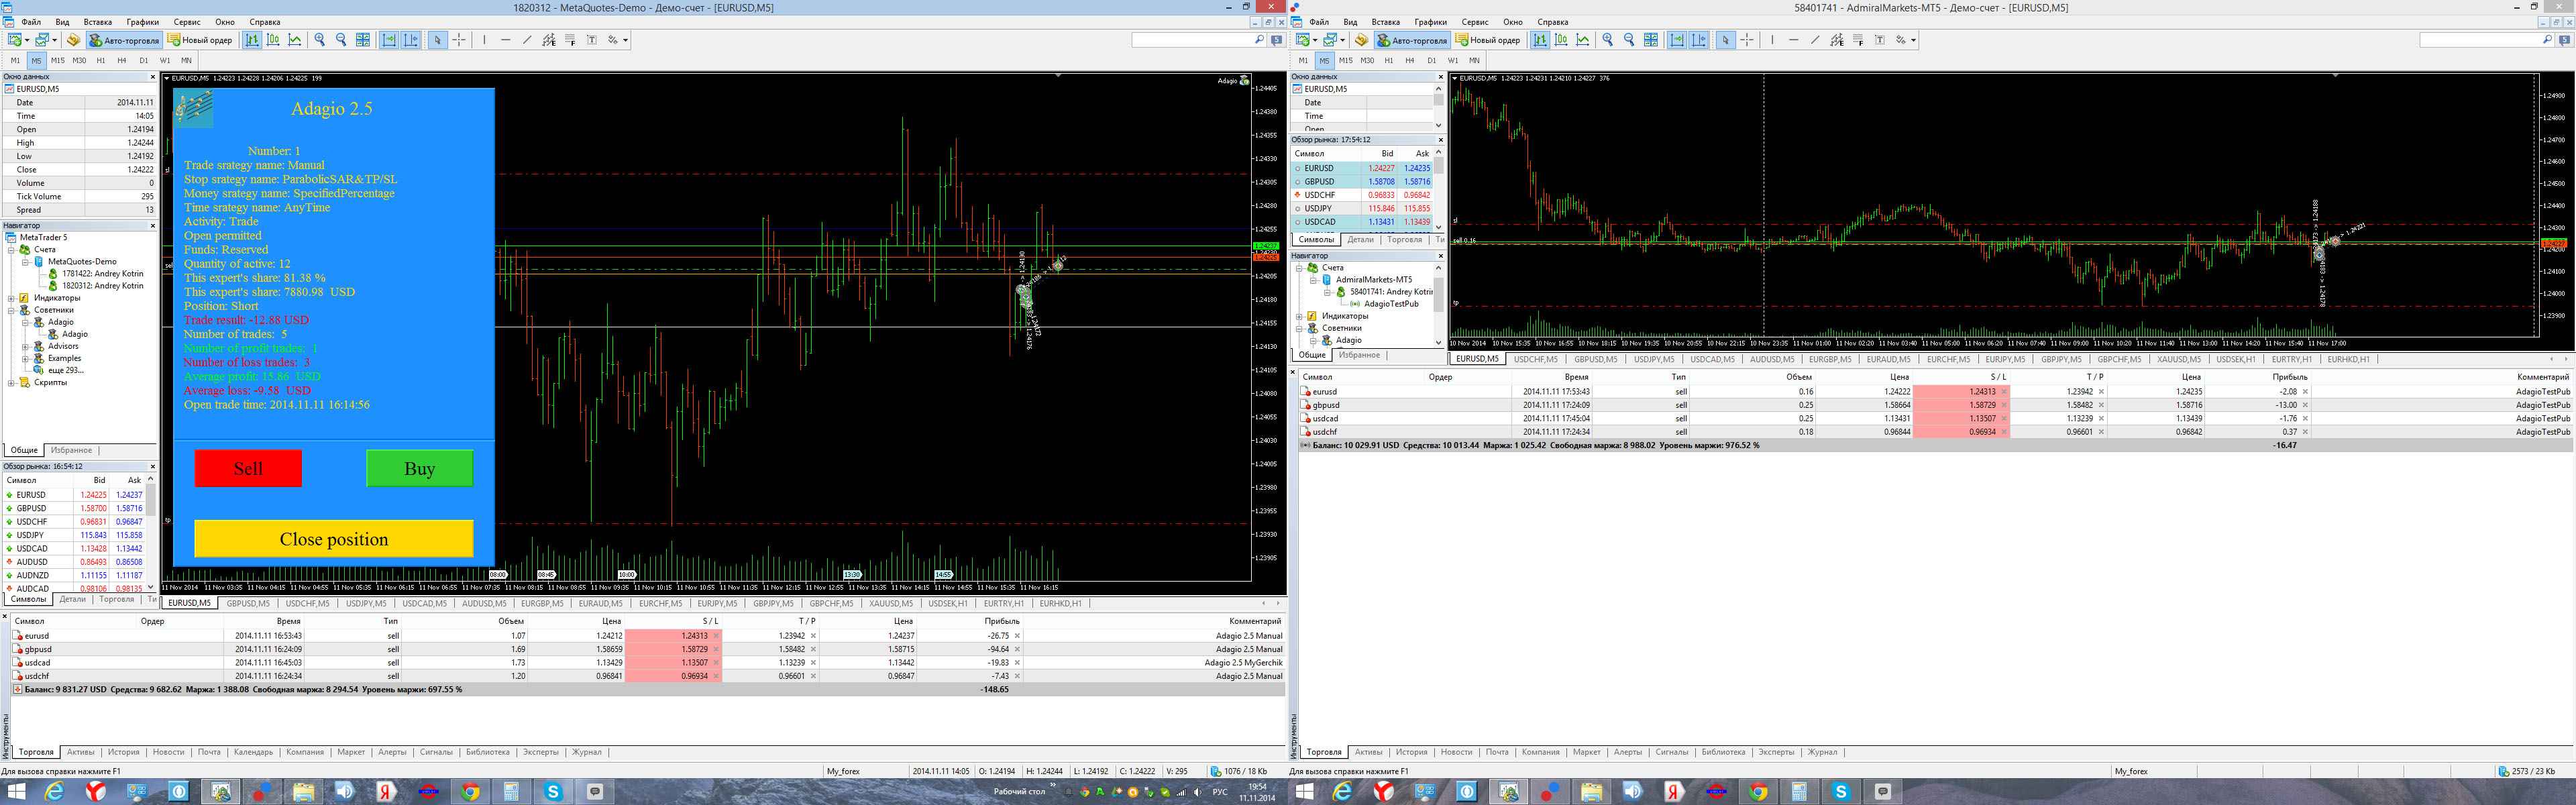Toggle Авто-торговля in MetaQuotes-Demo window

(x=124, y=40)
